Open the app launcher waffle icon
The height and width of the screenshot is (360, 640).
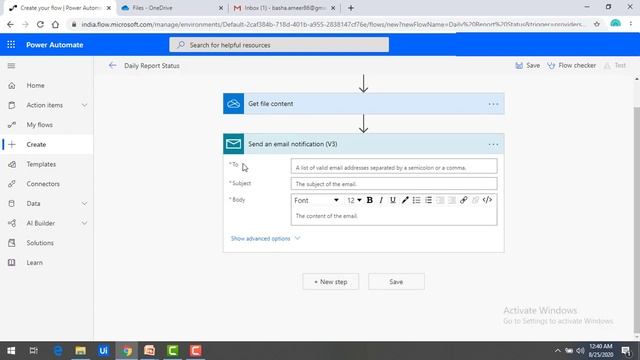[x=11, y=44]
